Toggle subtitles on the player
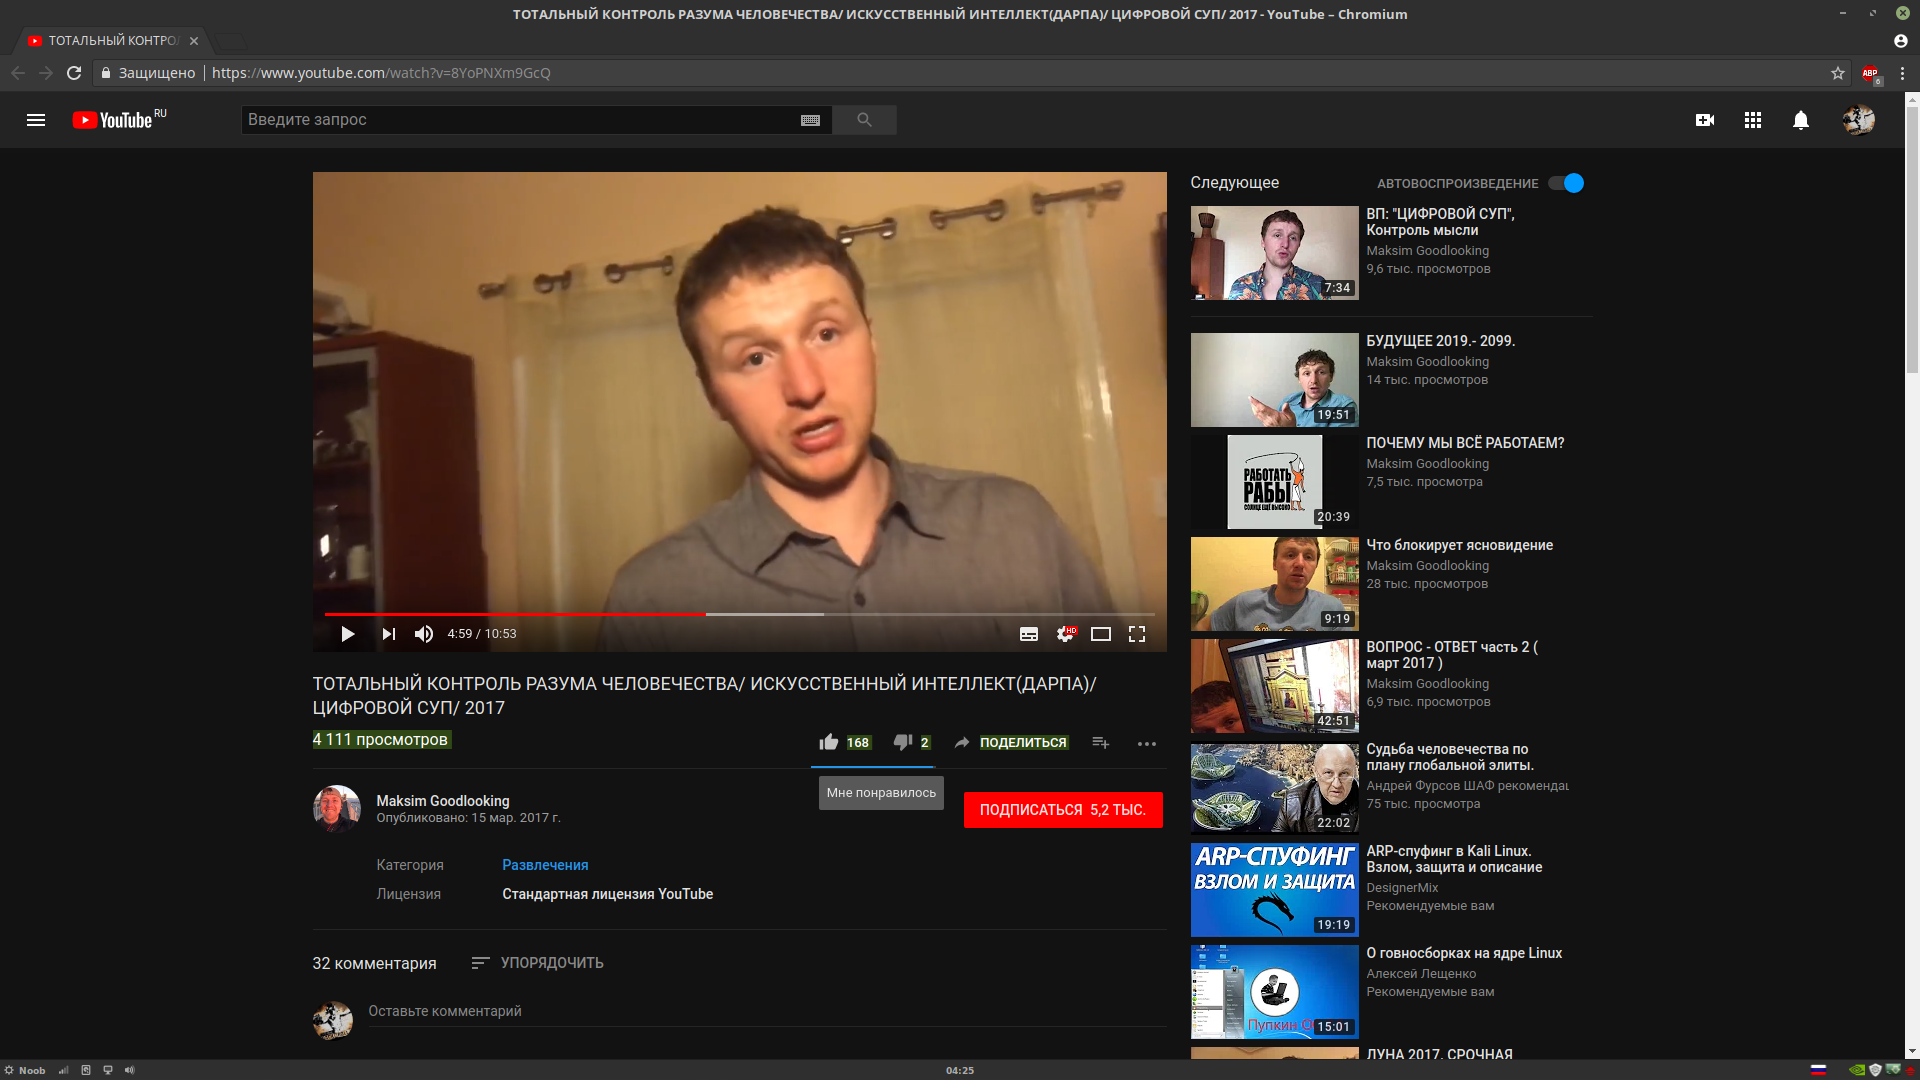Viewport: 1920px width, 1080px height. [1029, 634]
